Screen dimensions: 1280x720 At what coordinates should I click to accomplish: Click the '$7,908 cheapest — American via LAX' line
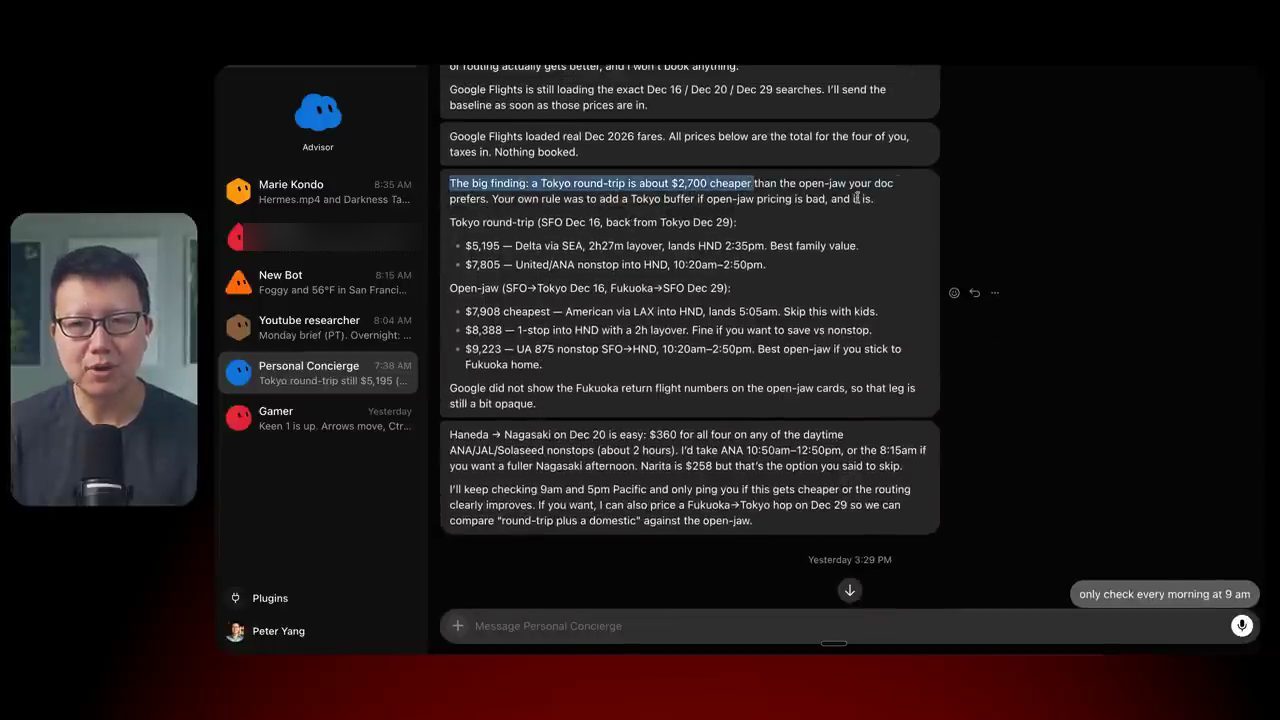pyautogui.click(x=671, y=311)
